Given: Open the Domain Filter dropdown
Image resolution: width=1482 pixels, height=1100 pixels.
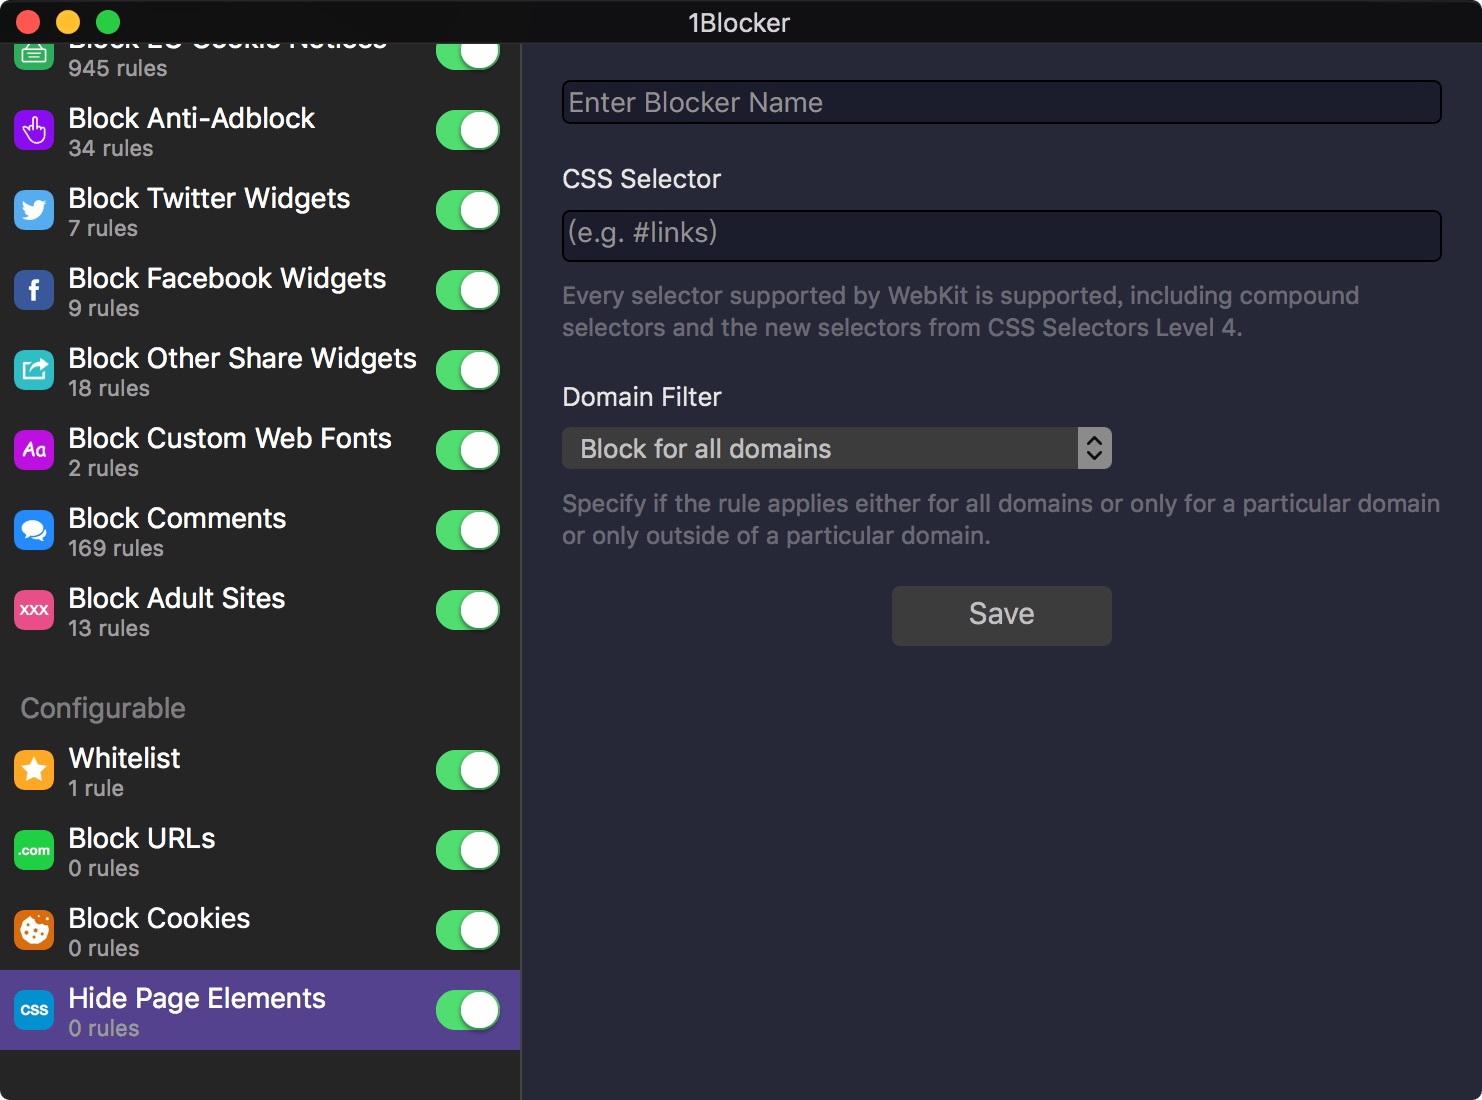Looking at the screenshot, I should [x=836, y=449].
